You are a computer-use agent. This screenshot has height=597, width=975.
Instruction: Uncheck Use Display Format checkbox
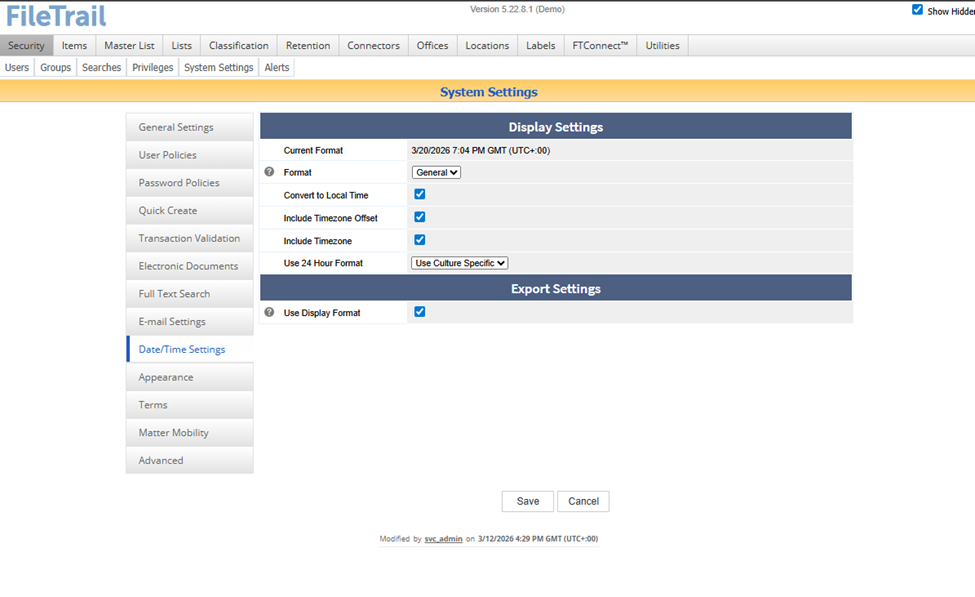pos(420,312)
